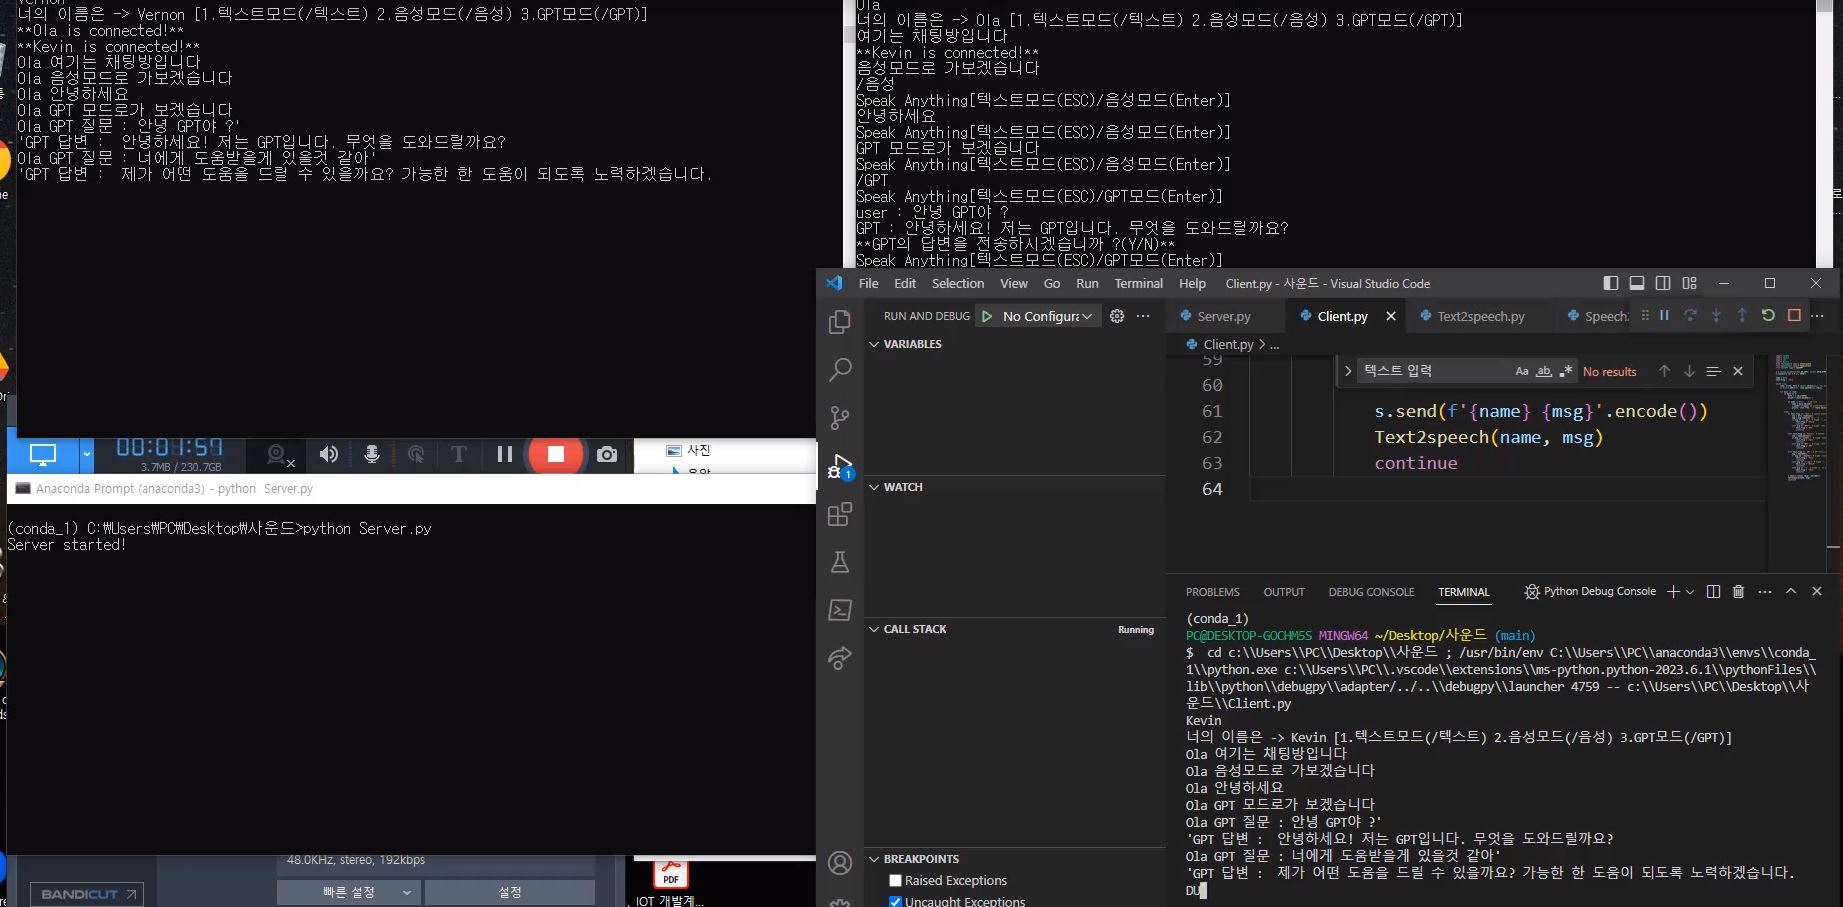Image resolution: width=1843 pixels, height=907 pixels.
Task: Click the Bandicam screenshot camera icon
Action: (x=606, y=454)
